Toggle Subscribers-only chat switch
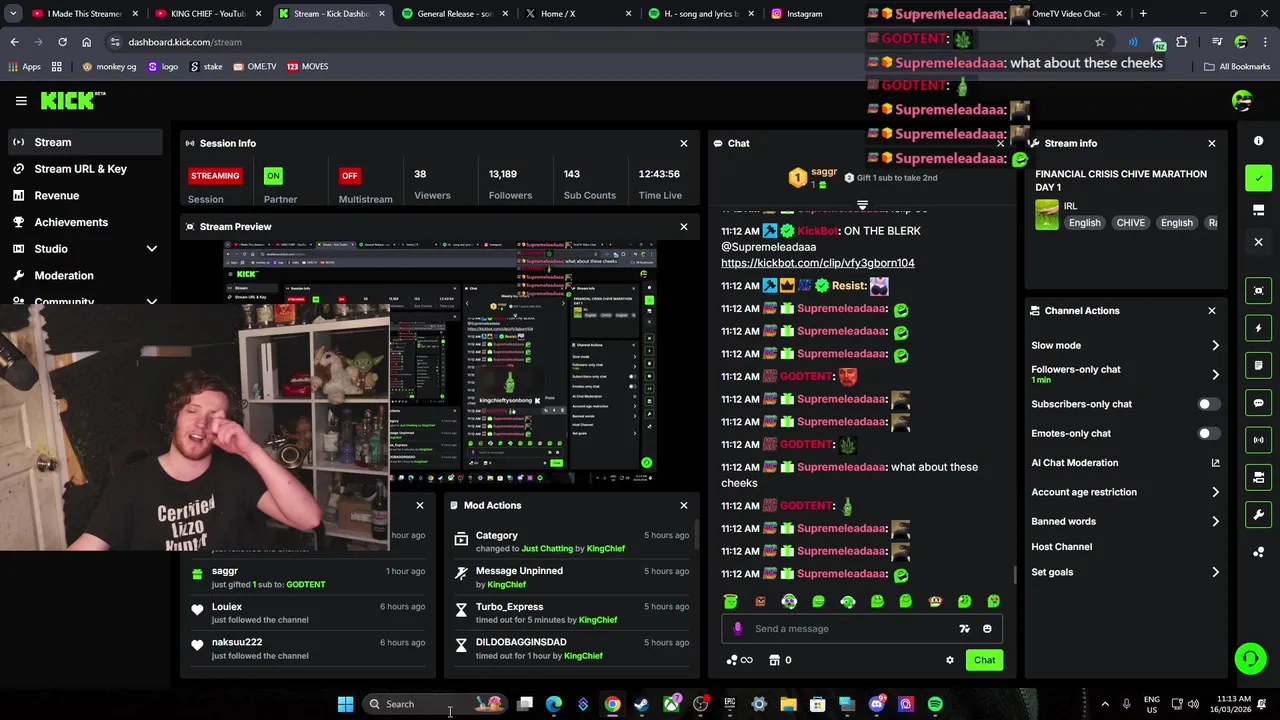 [x=1209, y=404]
